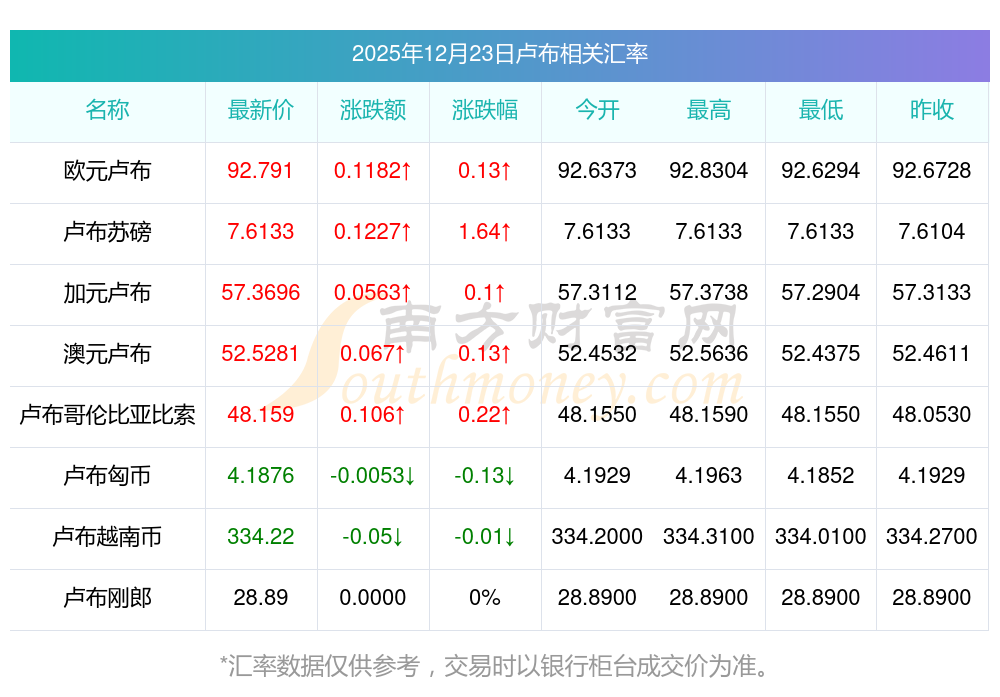The width and height of the screenshot is (1000, 697).
Task: Select opening price 334.2000
Action: click(x=597, y=536)
